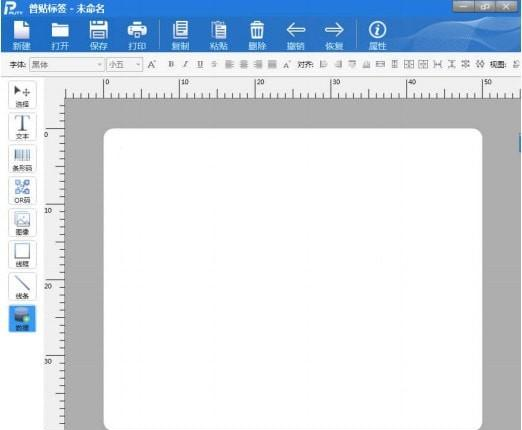Toggle underline U formatting
The image size is (522, 430).
click(200, 64)
